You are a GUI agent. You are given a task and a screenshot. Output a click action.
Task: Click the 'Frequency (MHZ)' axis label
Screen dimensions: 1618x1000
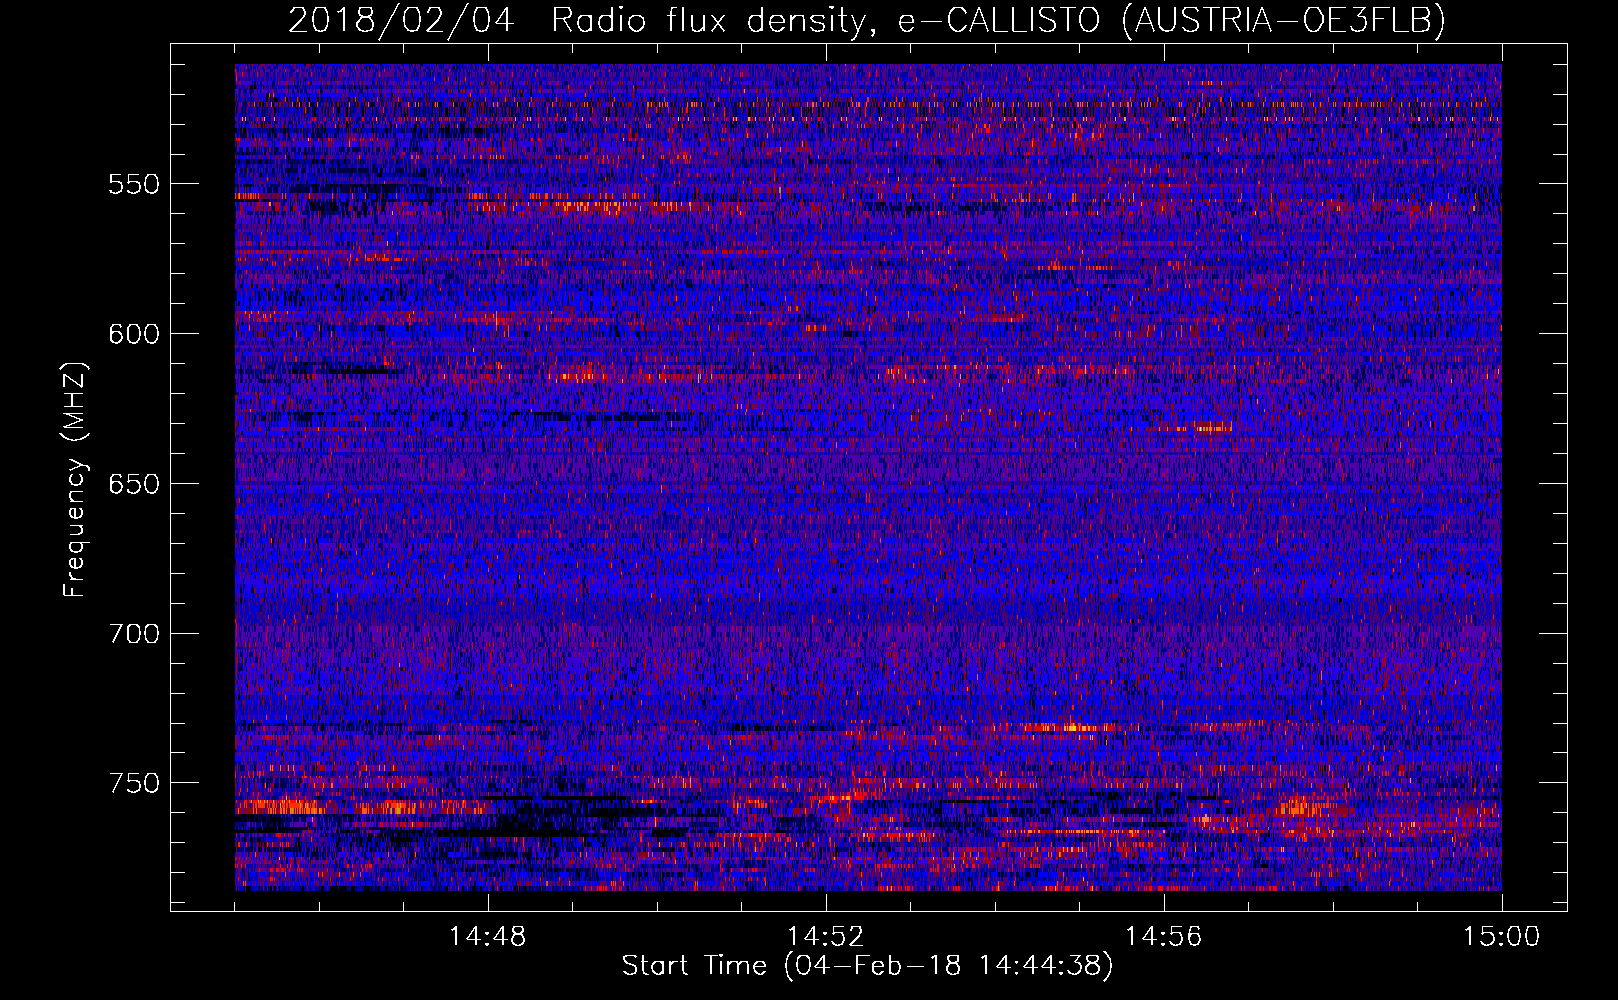(x=75, y=479)
